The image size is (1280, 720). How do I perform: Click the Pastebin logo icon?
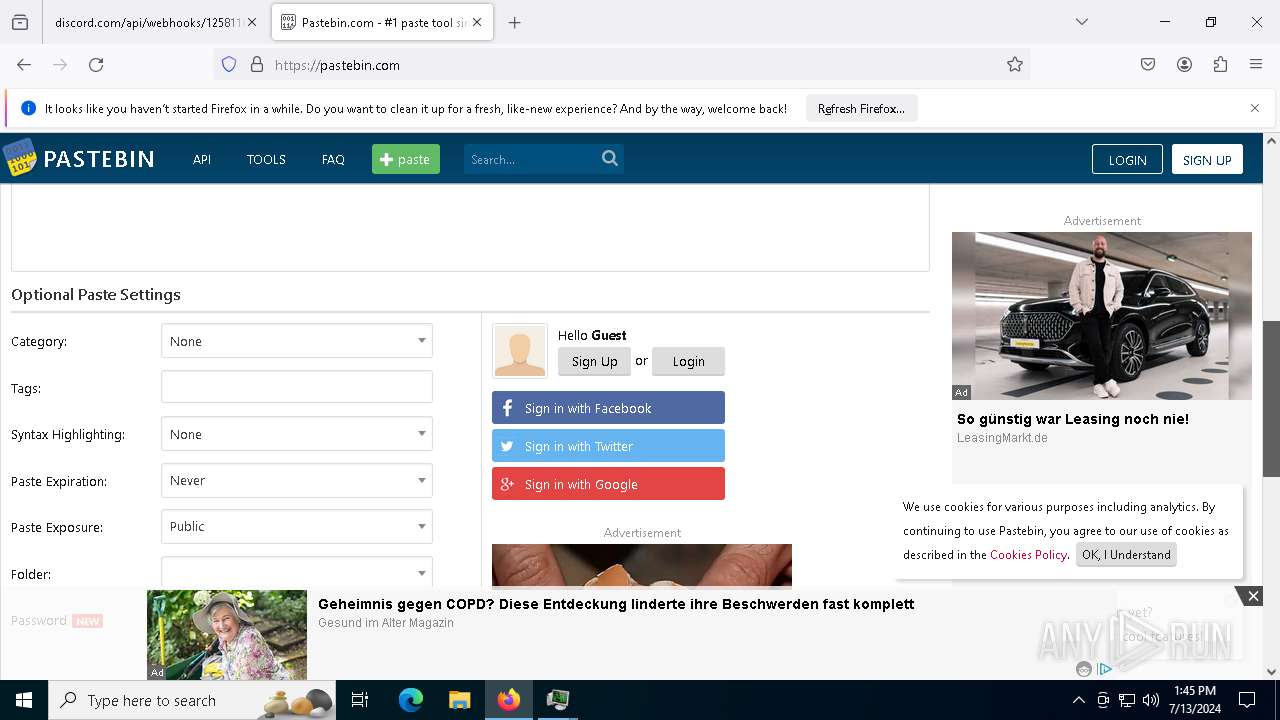point(19,158)
